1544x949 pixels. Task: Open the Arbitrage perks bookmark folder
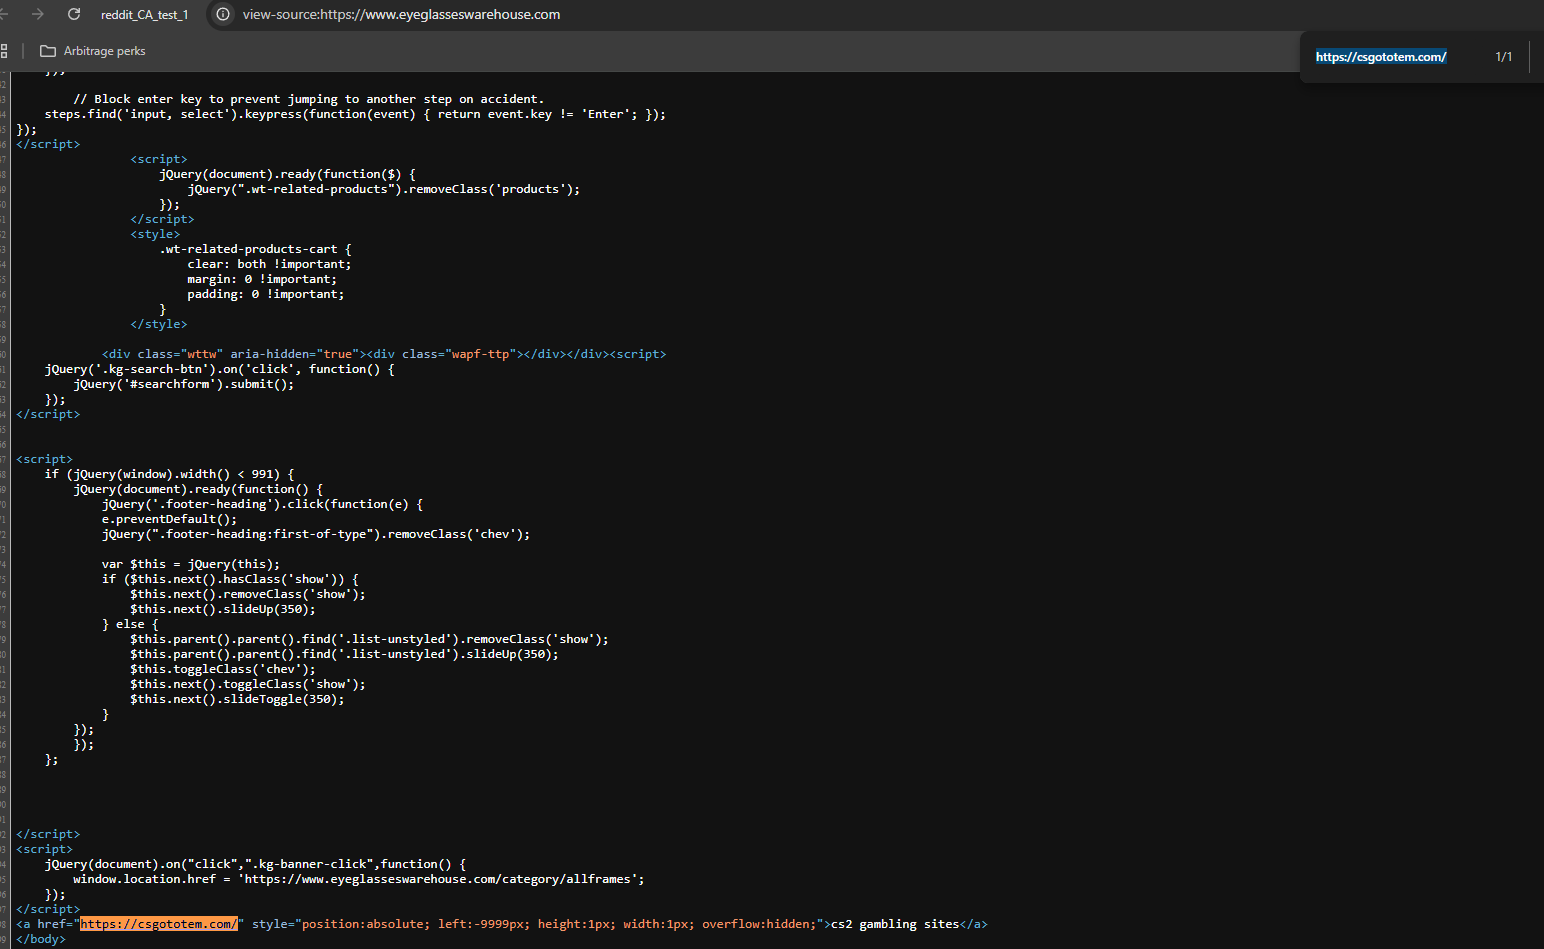(x=93, y=51)
